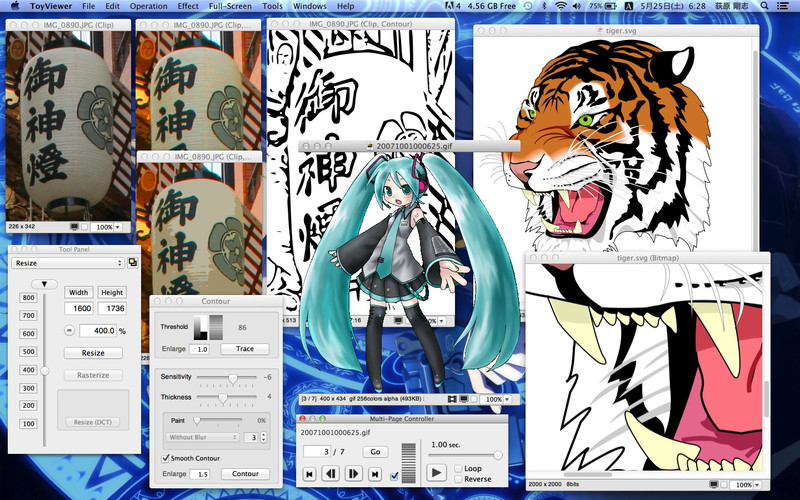800x500 pixels.
Task: Open the Full-Screen menu
Action: coord(230,6)
